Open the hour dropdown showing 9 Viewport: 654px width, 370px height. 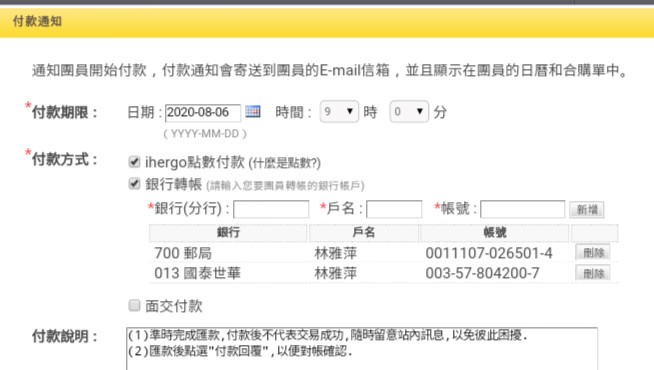(339, 111)
